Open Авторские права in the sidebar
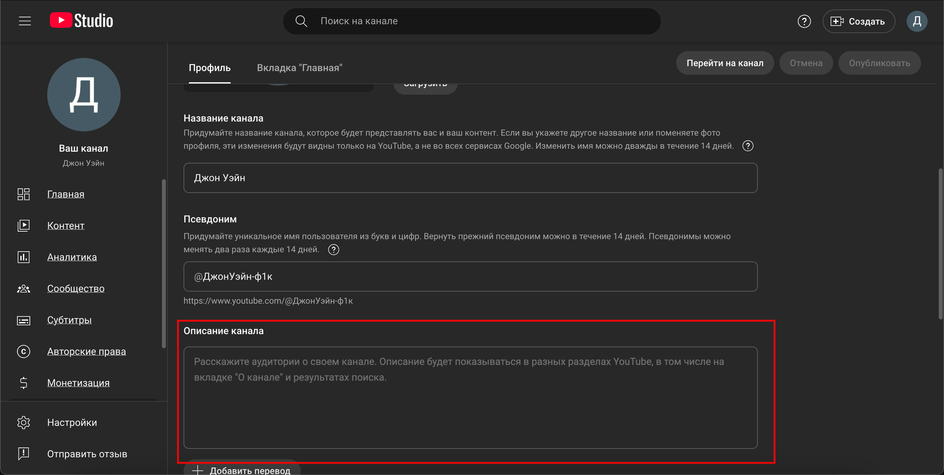The width and height of the screenshot is (944, 475). 87,352
